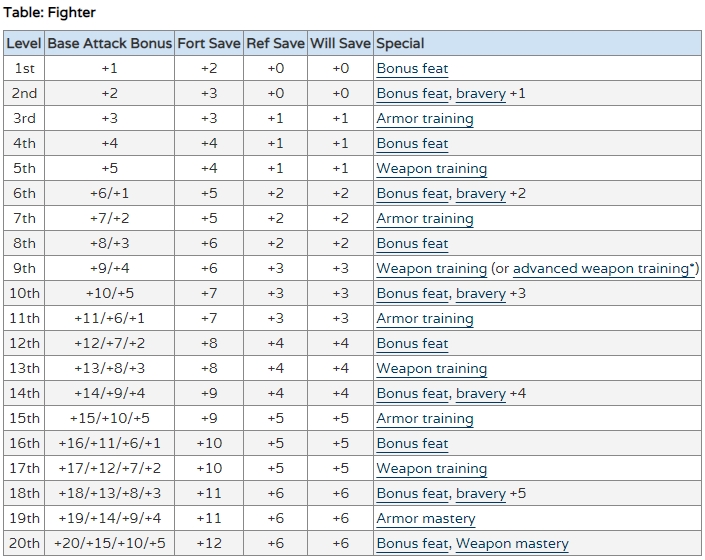Click the Base Attack Bonus column header
705x560 pixels.
click(x=109, y=44)
